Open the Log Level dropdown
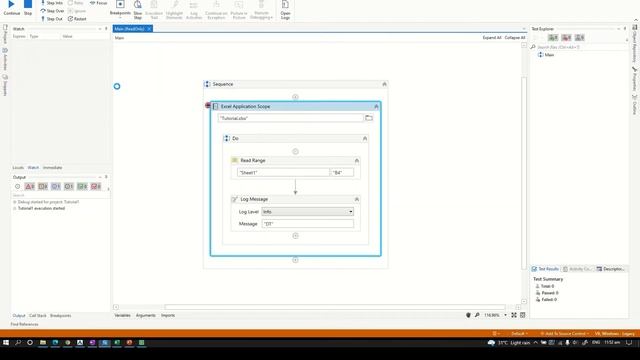Viewport: 640px width, 360px height. (x=308, y=211)
